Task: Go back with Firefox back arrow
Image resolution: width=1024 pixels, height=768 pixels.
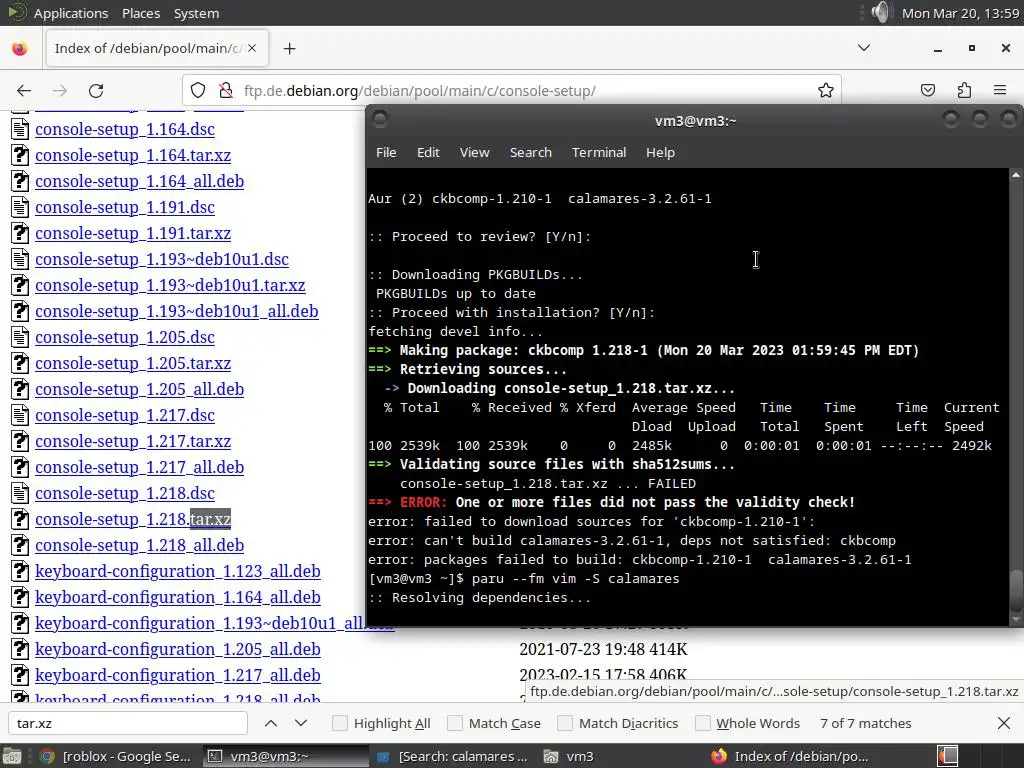Action: pos(24,91)
